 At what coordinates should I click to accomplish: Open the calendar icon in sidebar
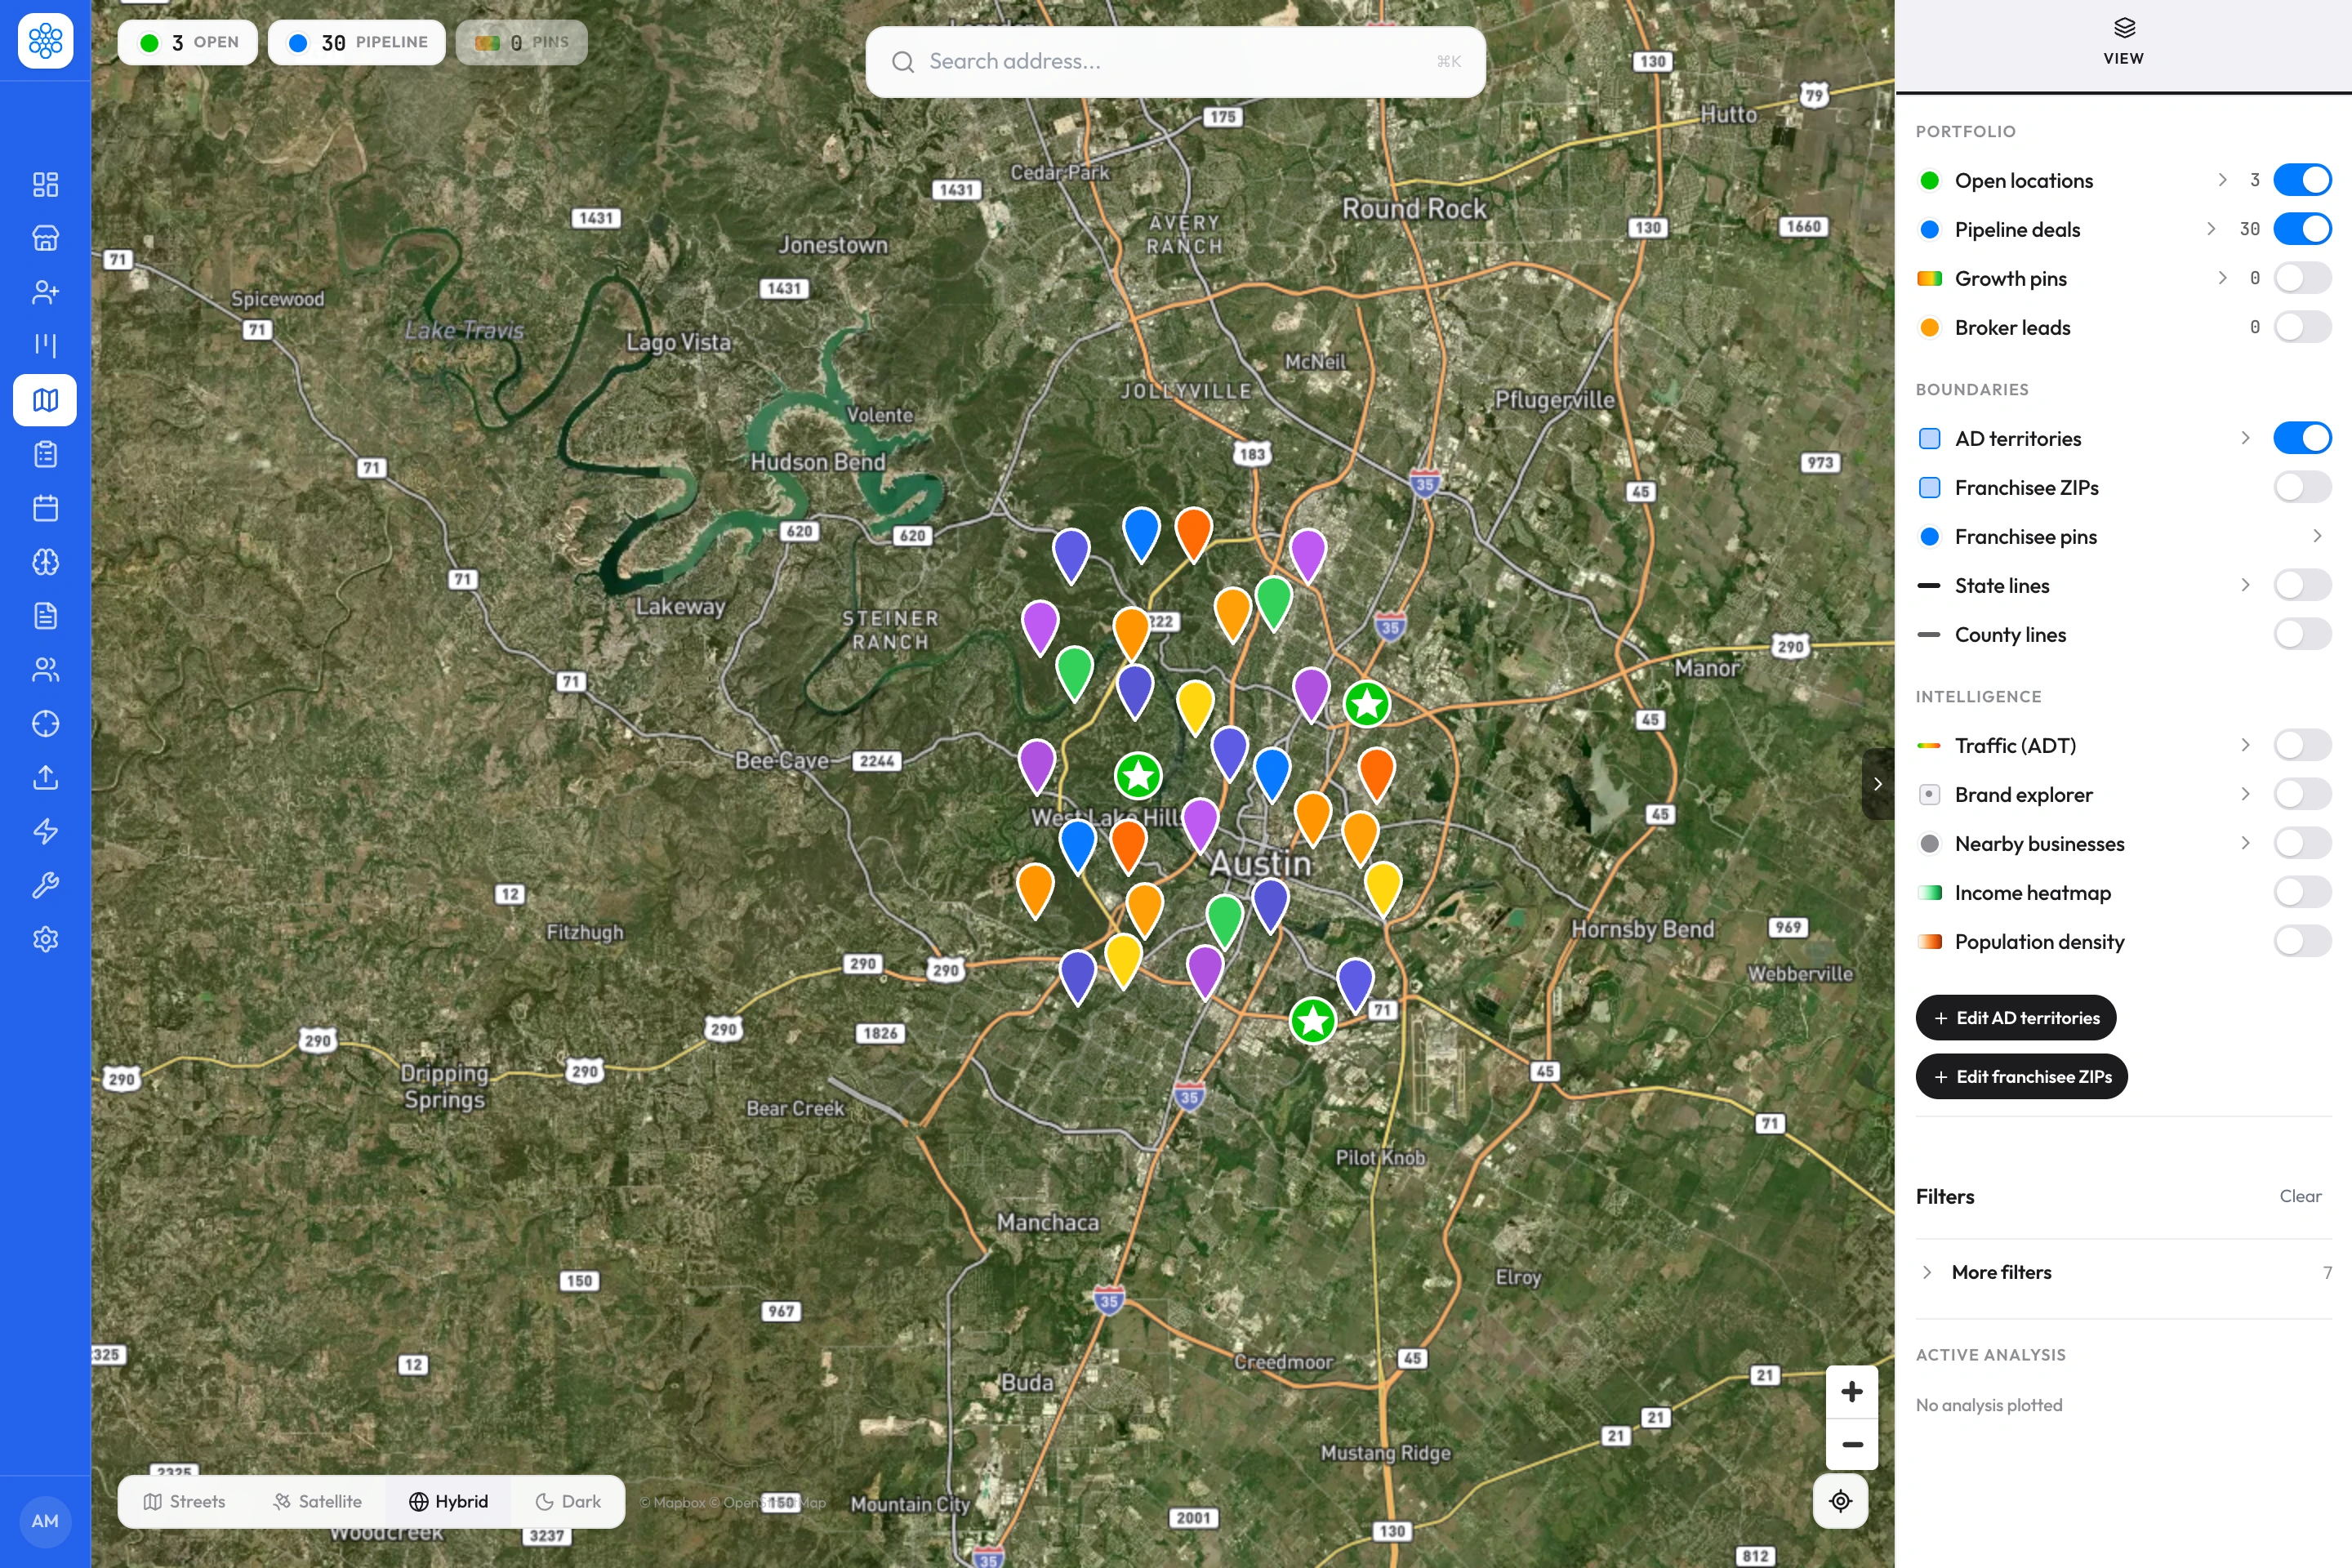coord(45,508)
